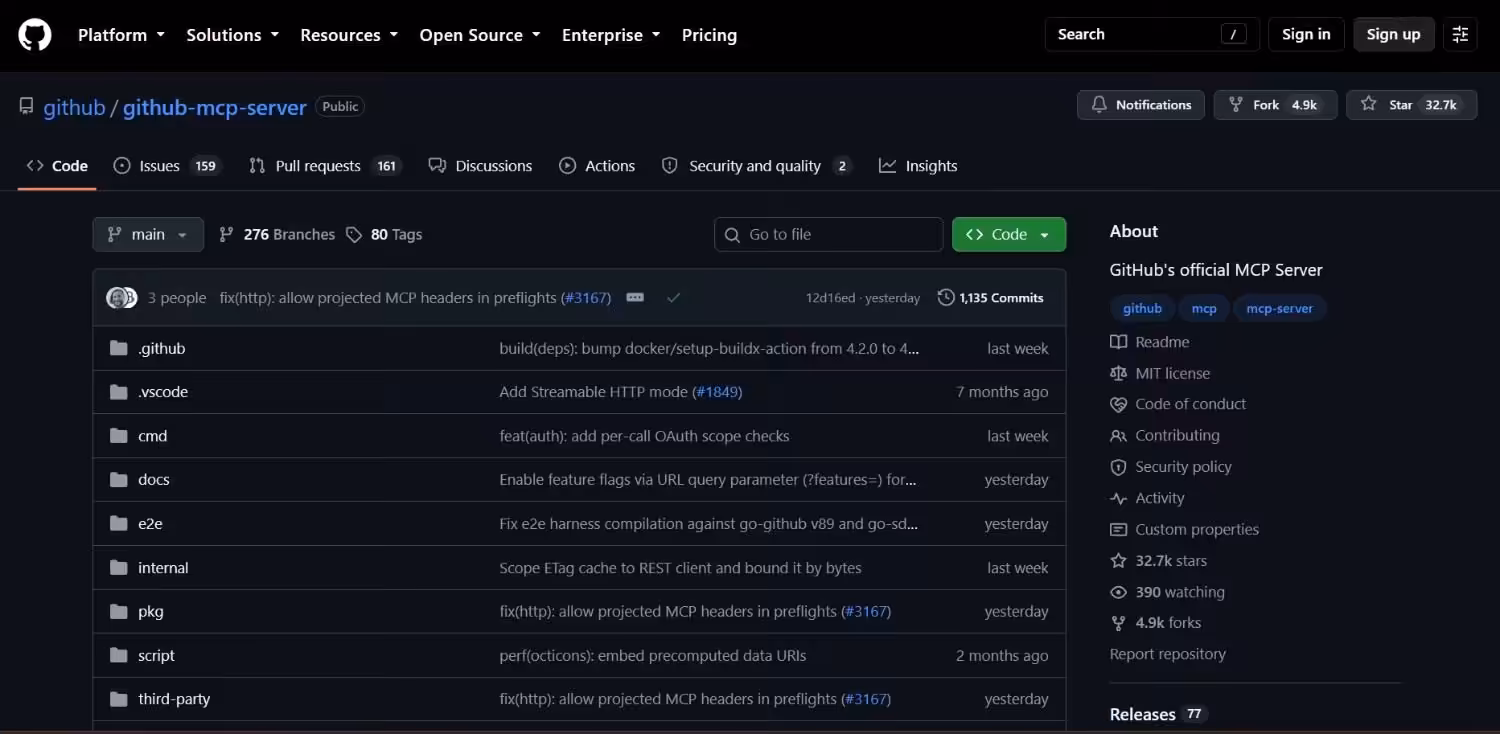Click the header Search box

tap(1152, 34)
